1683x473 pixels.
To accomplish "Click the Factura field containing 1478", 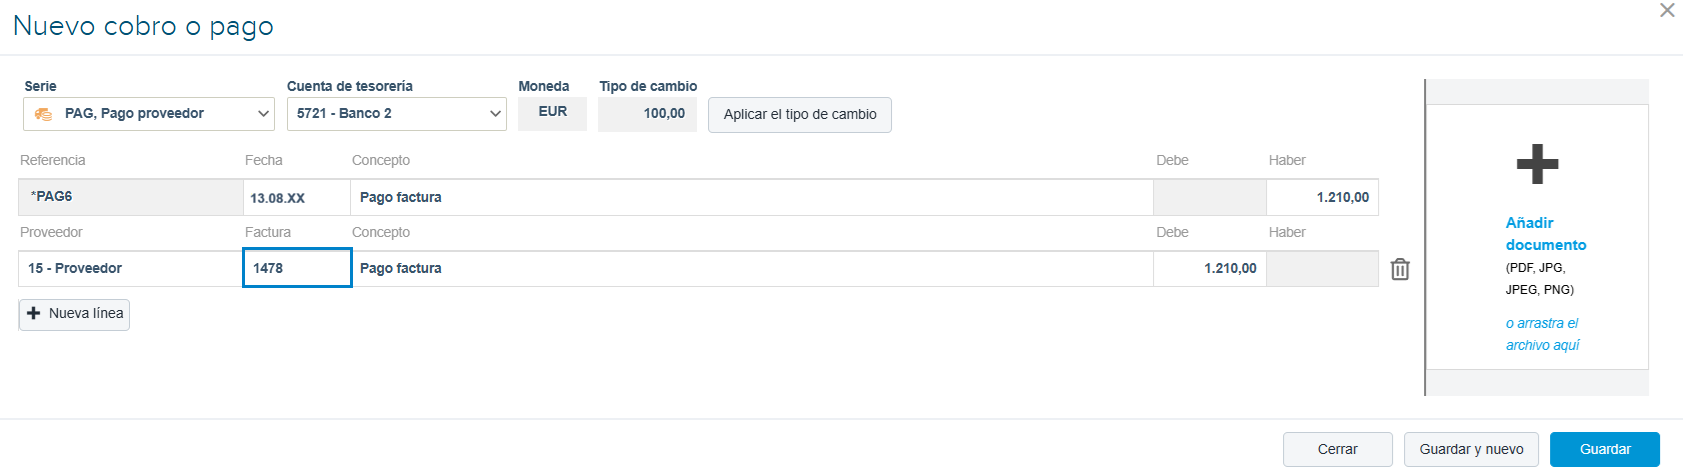I will [297, 268].
